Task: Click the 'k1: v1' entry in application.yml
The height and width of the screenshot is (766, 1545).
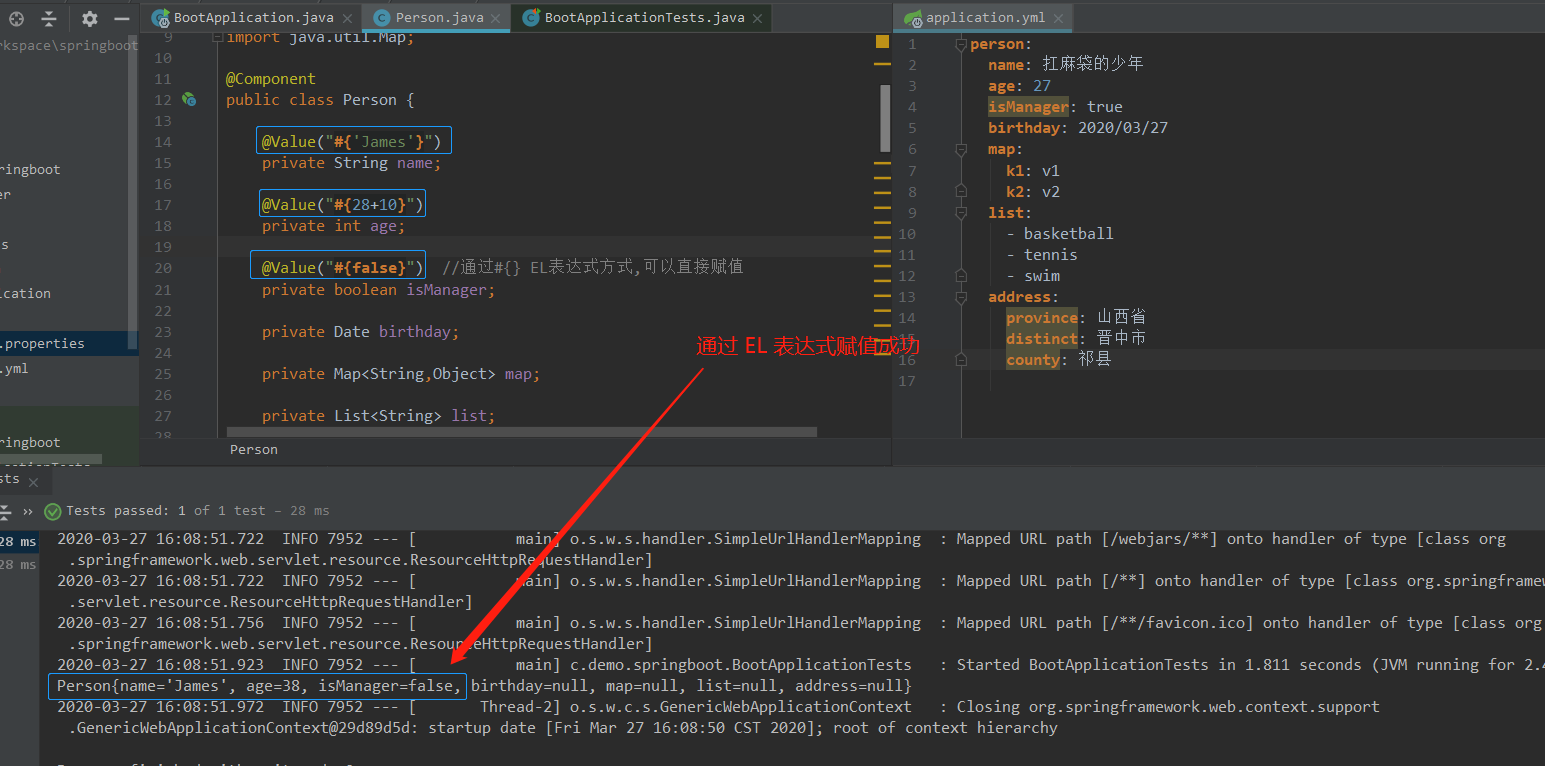Action: pyautogui.click(x=1033, y=170)
